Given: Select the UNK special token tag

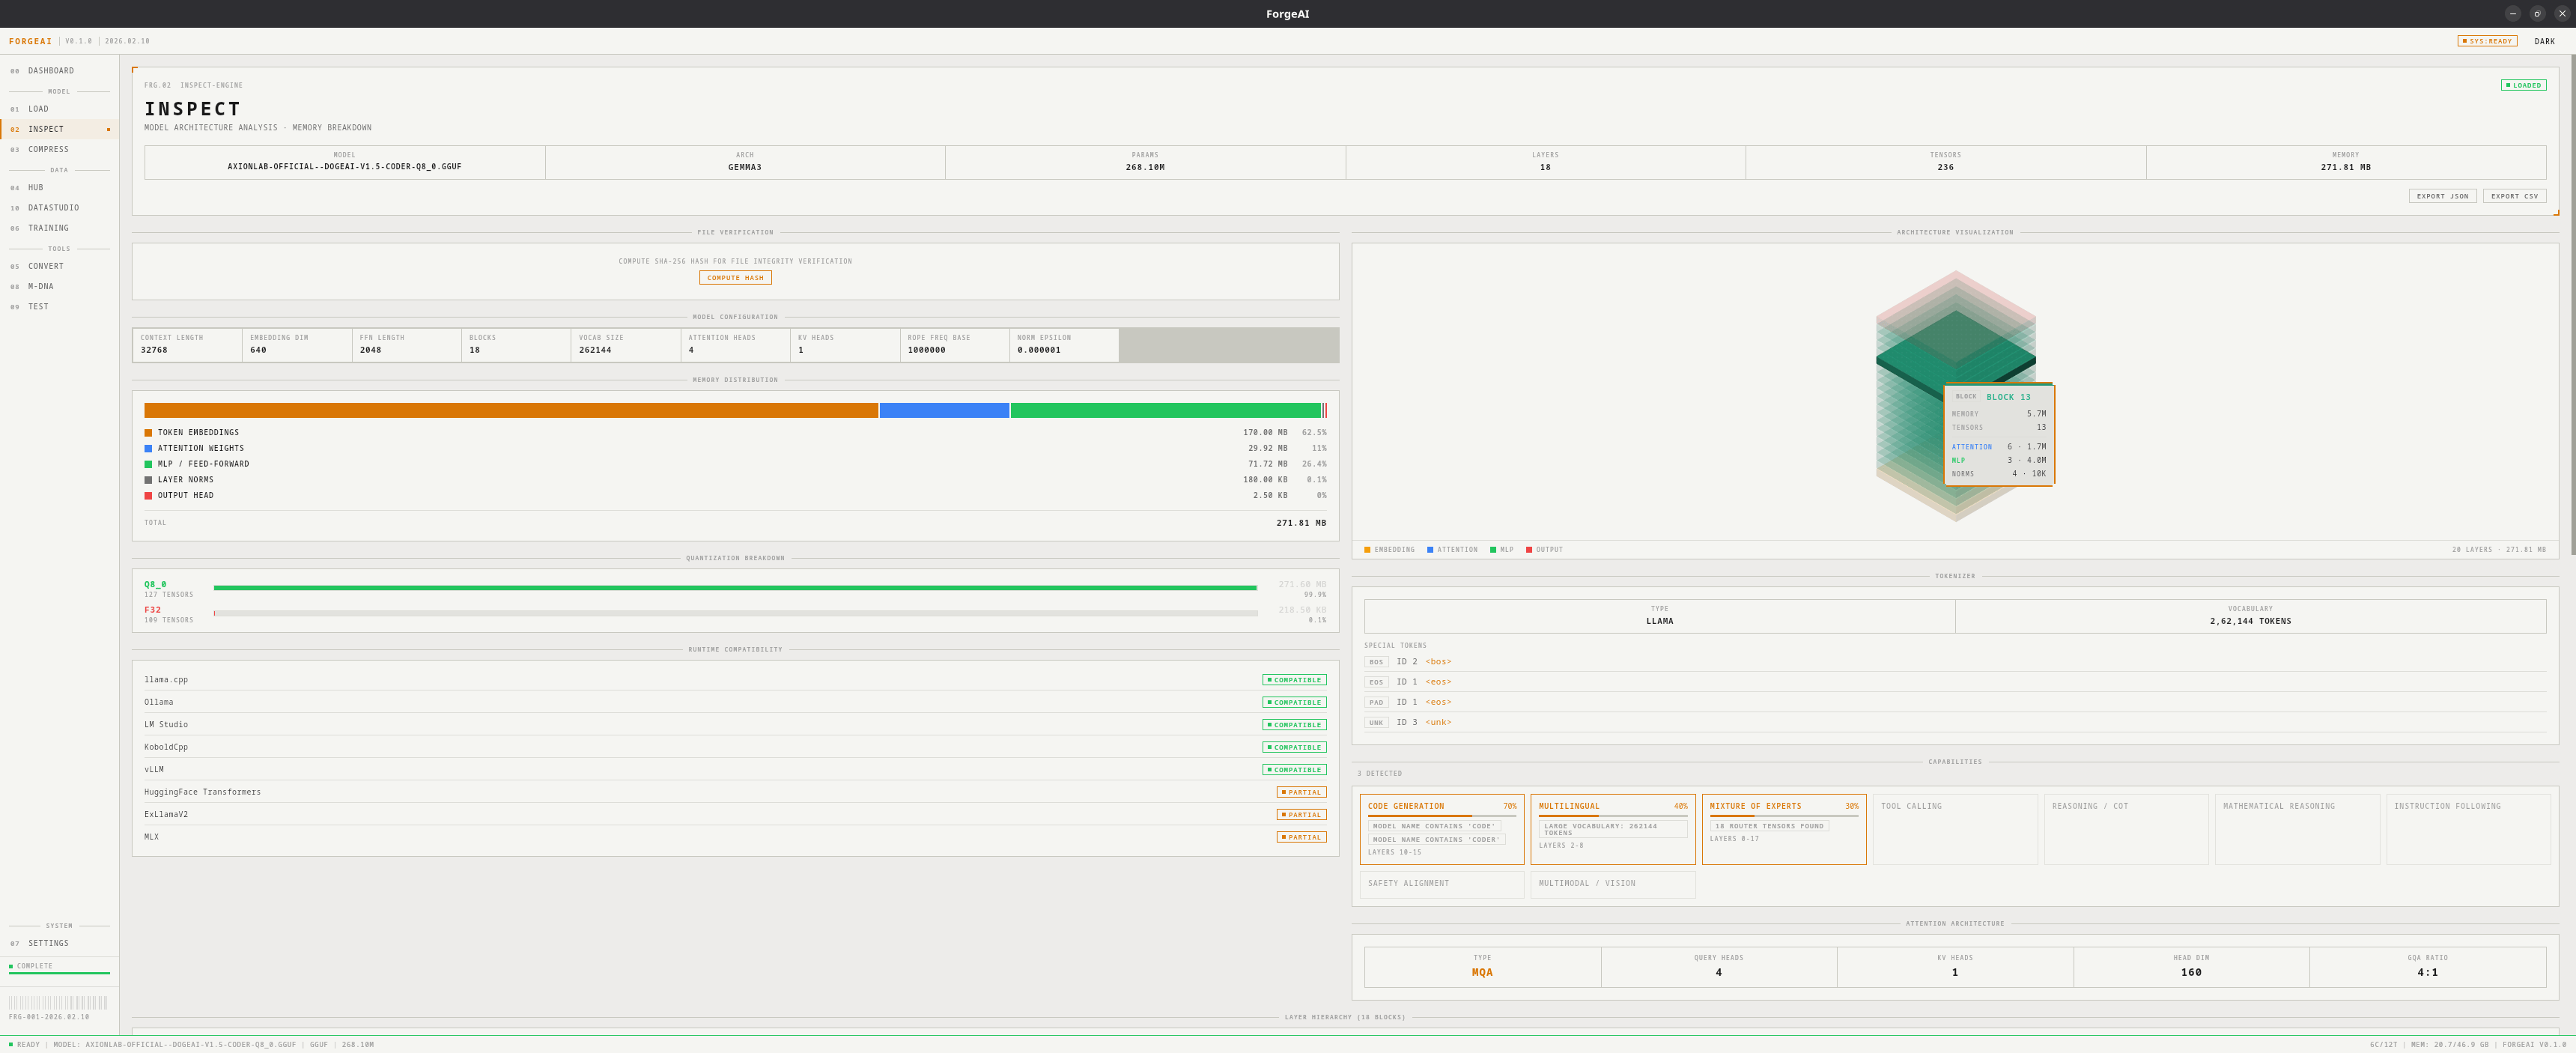Looking at the screenshot, I should (x=1376, y=722).
